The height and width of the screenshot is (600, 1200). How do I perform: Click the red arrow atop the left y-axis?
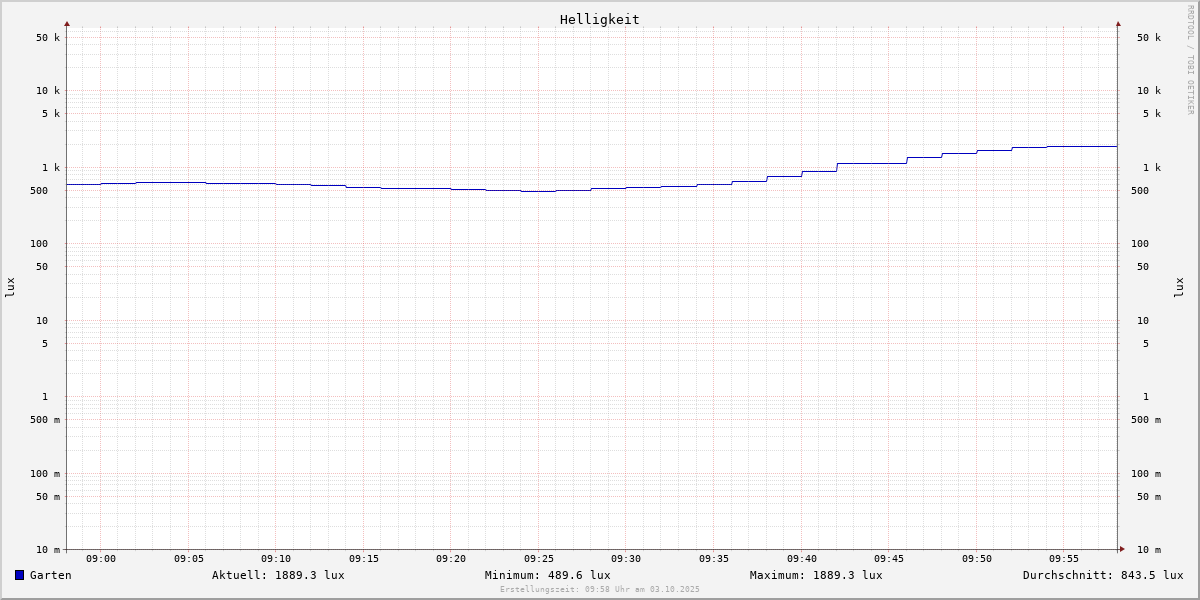67,23
